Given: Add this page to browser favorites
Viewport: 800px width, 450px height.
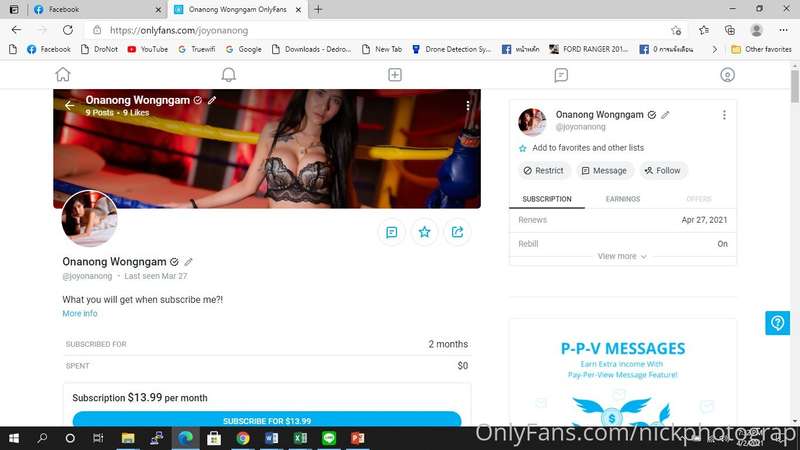Looking at the screenshot, I should click(x=676, y=31).
